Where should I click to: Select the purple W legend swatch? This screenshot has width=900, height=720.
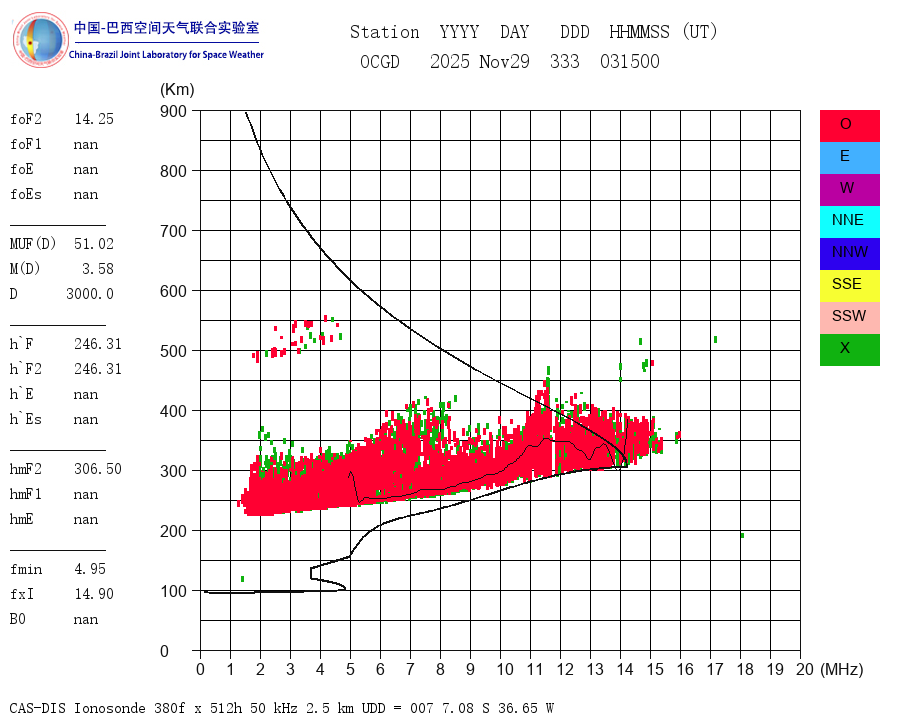pos(849,189)
